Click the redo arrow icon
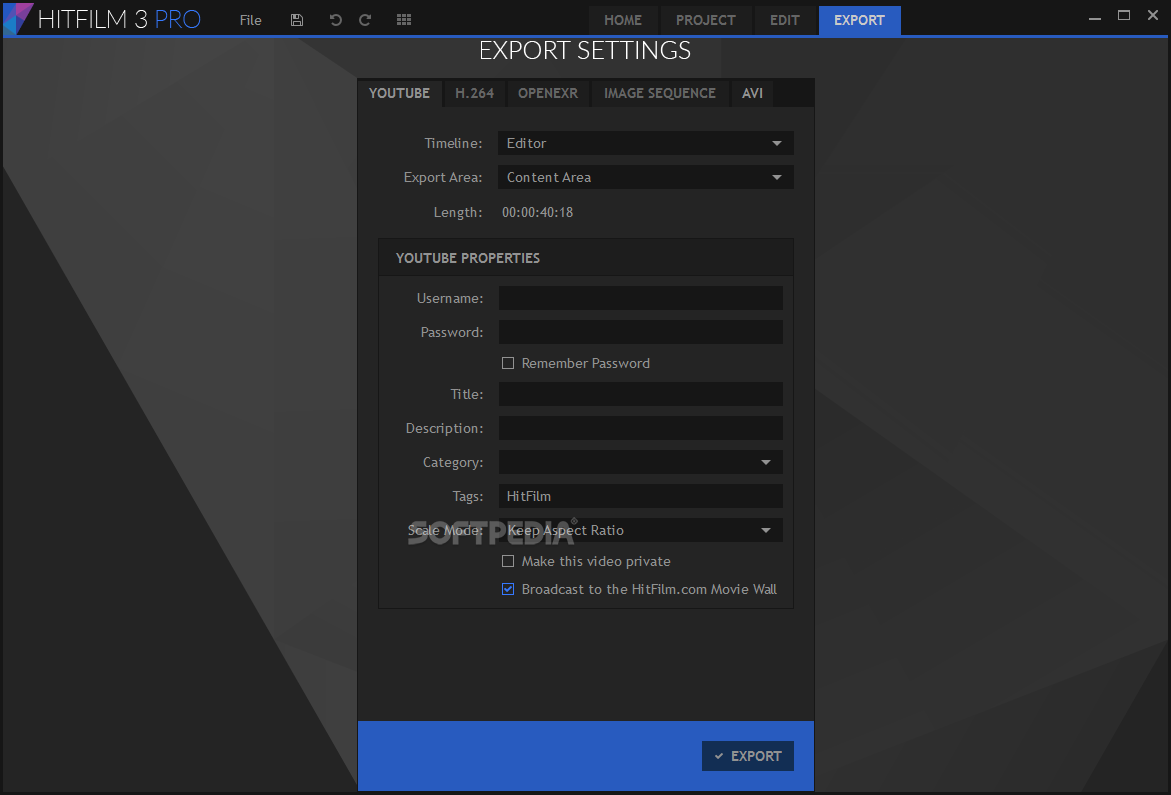1171x795 pixels. click(x=365, y=20)
